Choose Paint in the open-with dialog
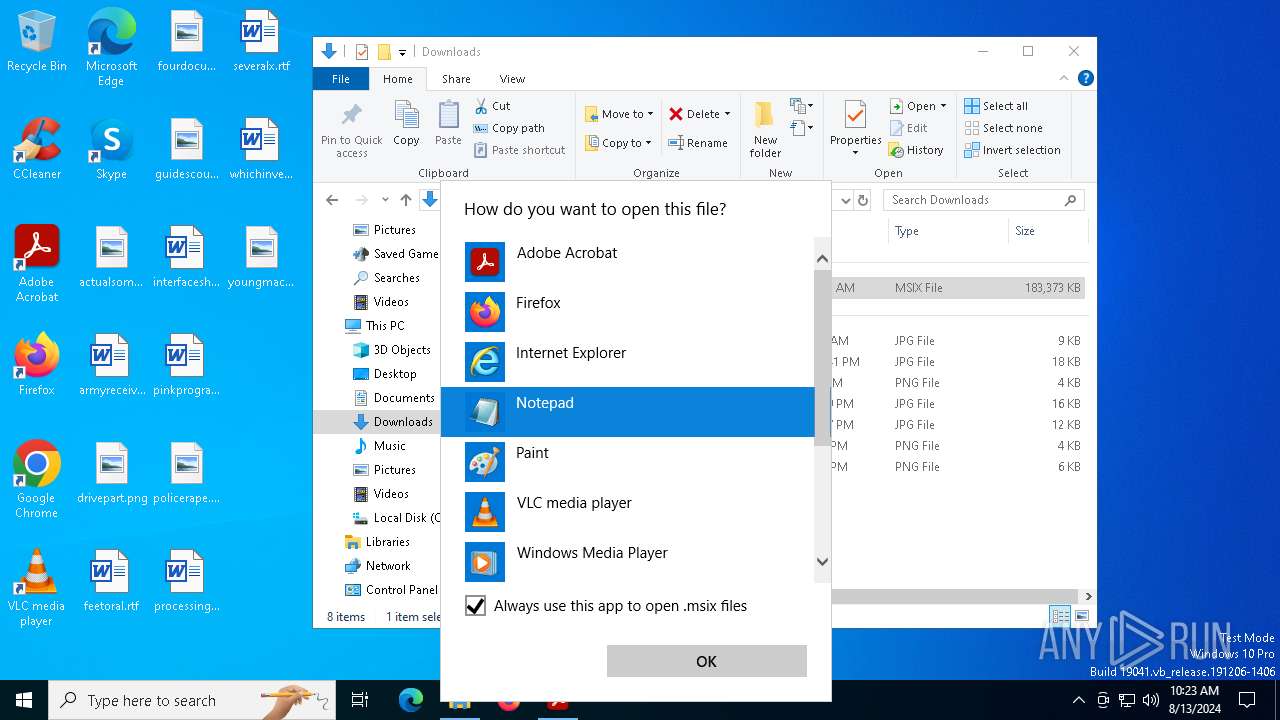 point(628,462)
